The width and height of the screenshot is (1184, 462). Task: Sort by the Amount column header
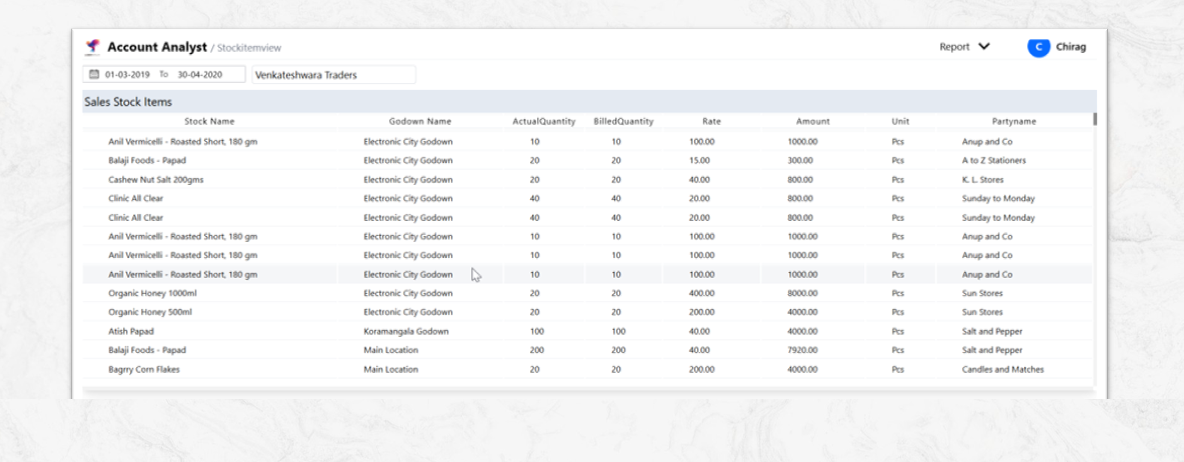812,122
